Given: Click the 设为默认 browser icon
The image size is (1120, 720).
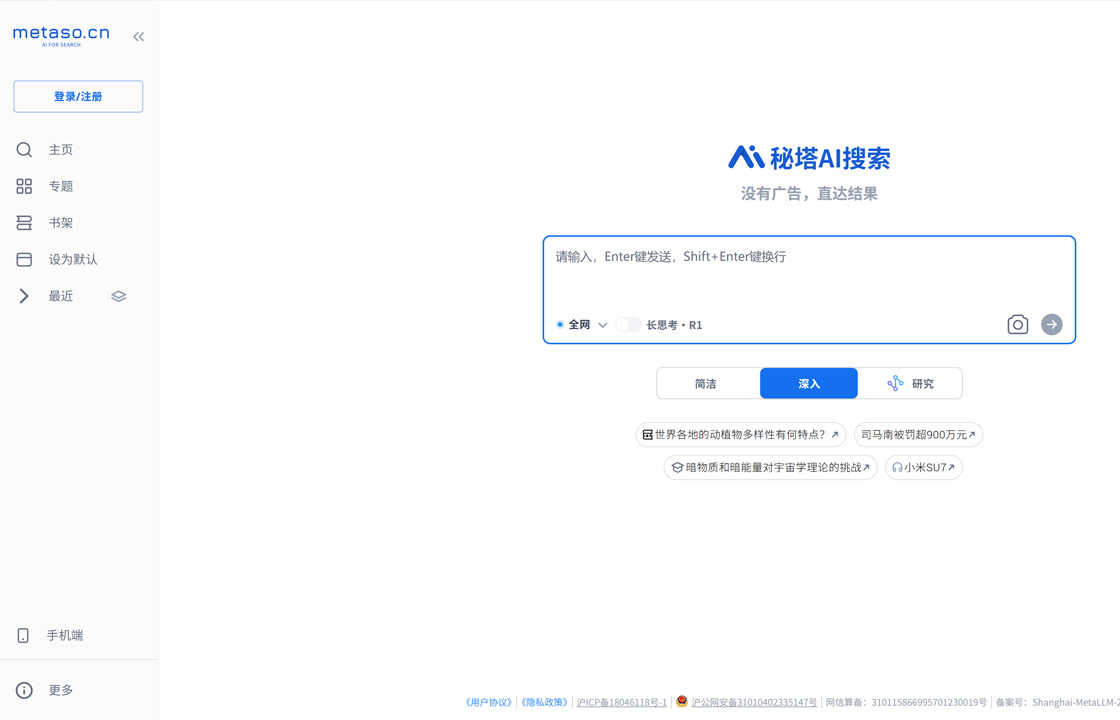Looking at the screenshot, I should point(24,259).
